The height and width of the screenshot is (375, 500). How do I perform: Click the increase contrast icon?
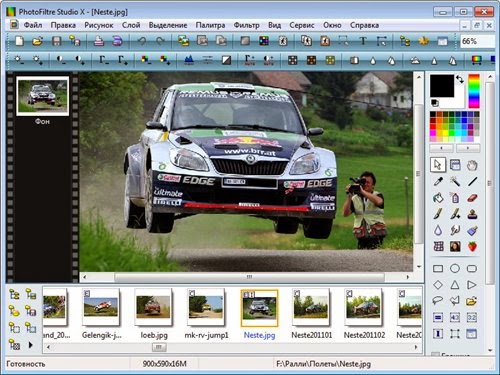coord(80,60)
